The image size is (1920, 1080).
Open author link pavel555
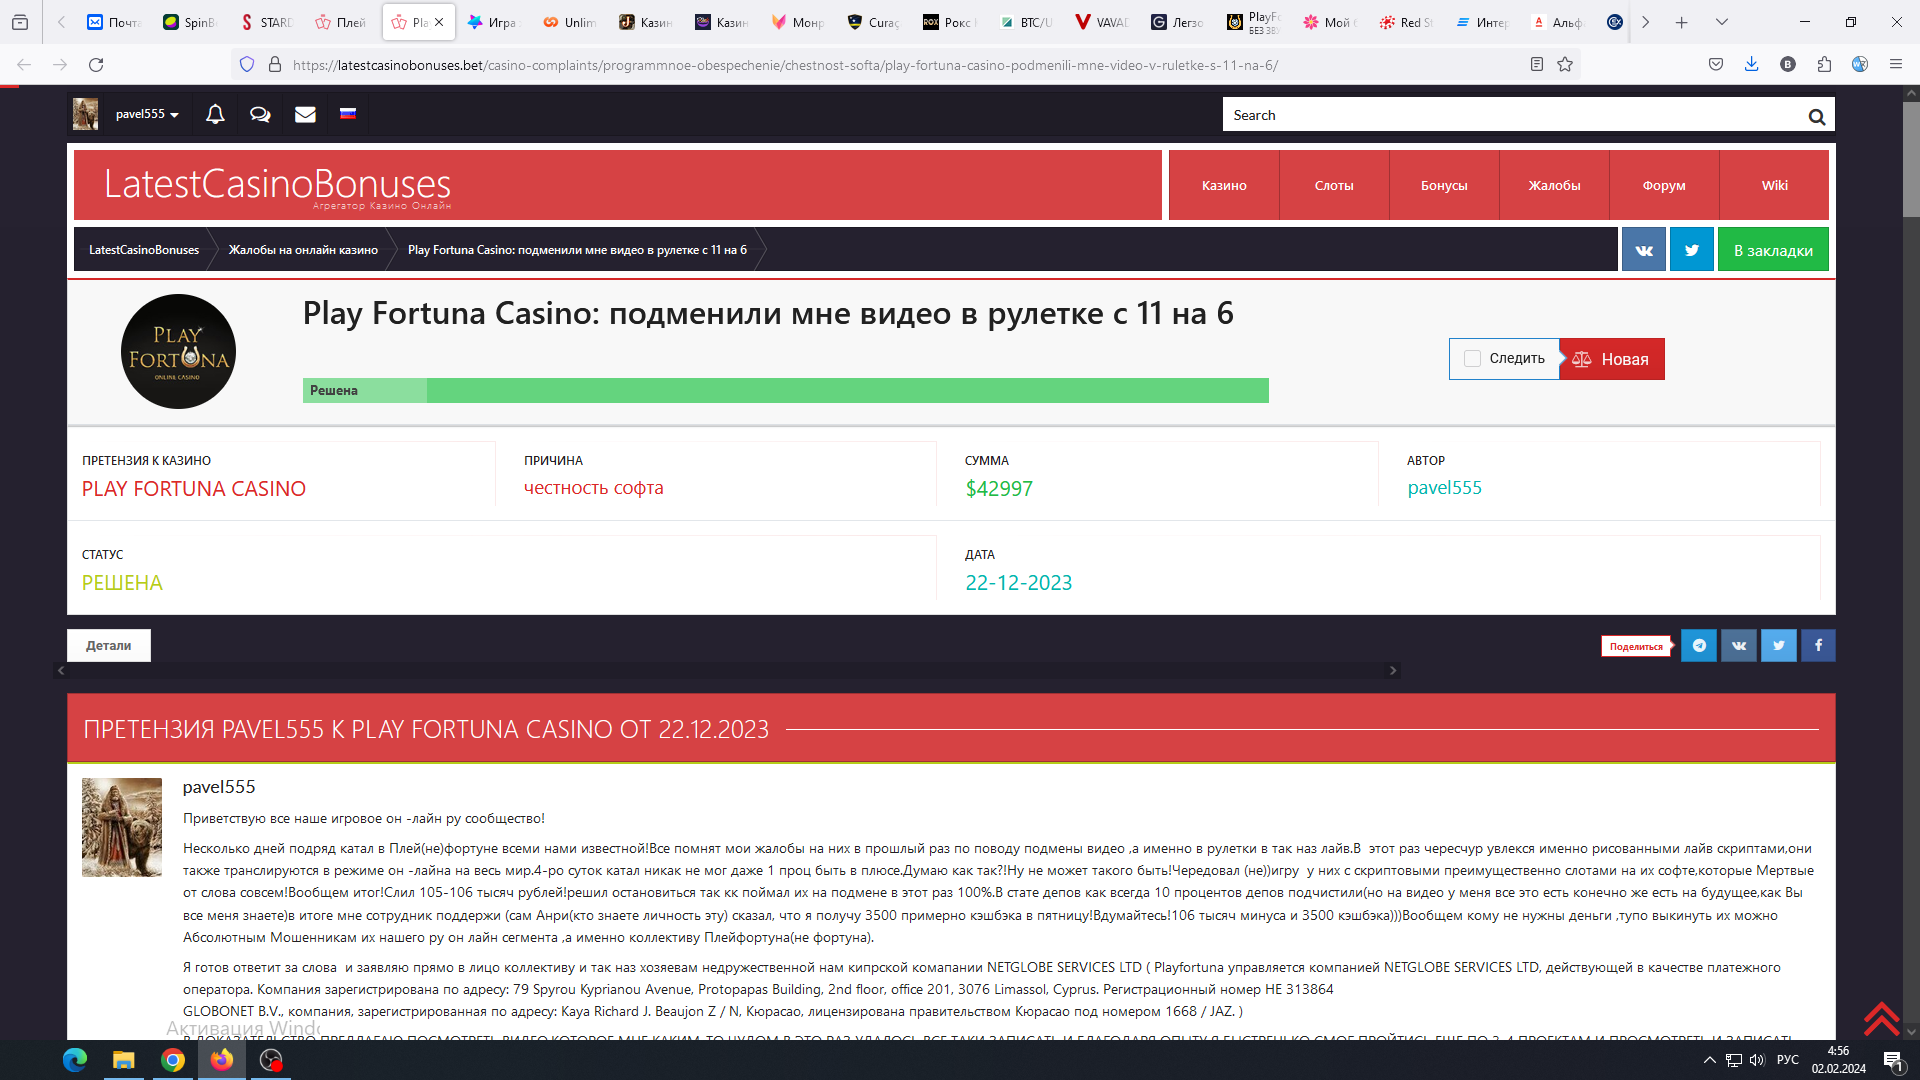[x=1444, y=488]
